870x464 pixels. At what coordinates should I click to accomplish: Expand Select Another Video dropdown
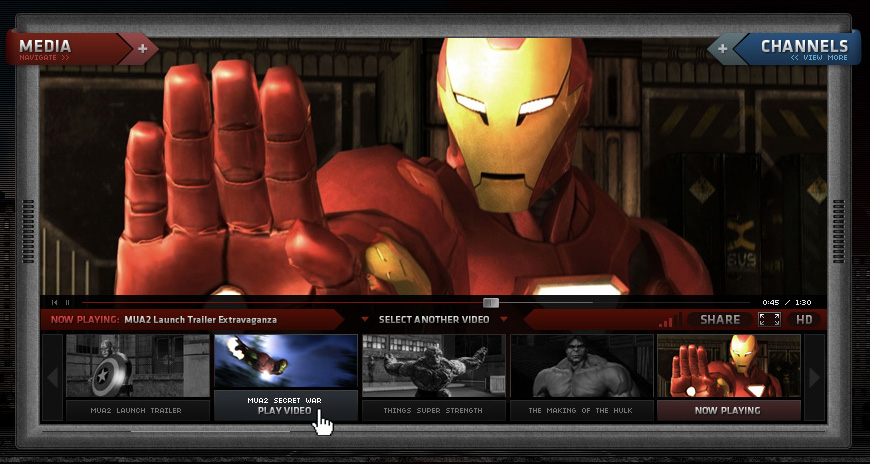click(x=434, y=320)
